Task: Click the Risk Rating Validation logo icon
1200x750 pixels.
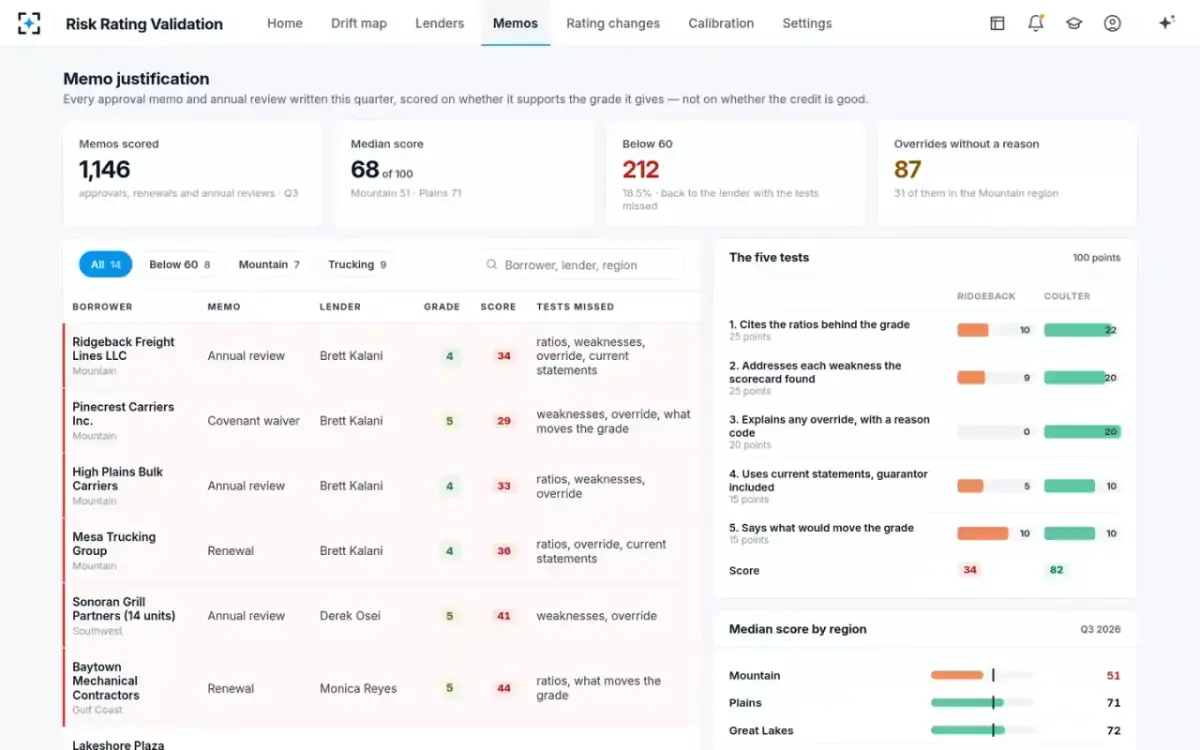Action: (29, 23)
